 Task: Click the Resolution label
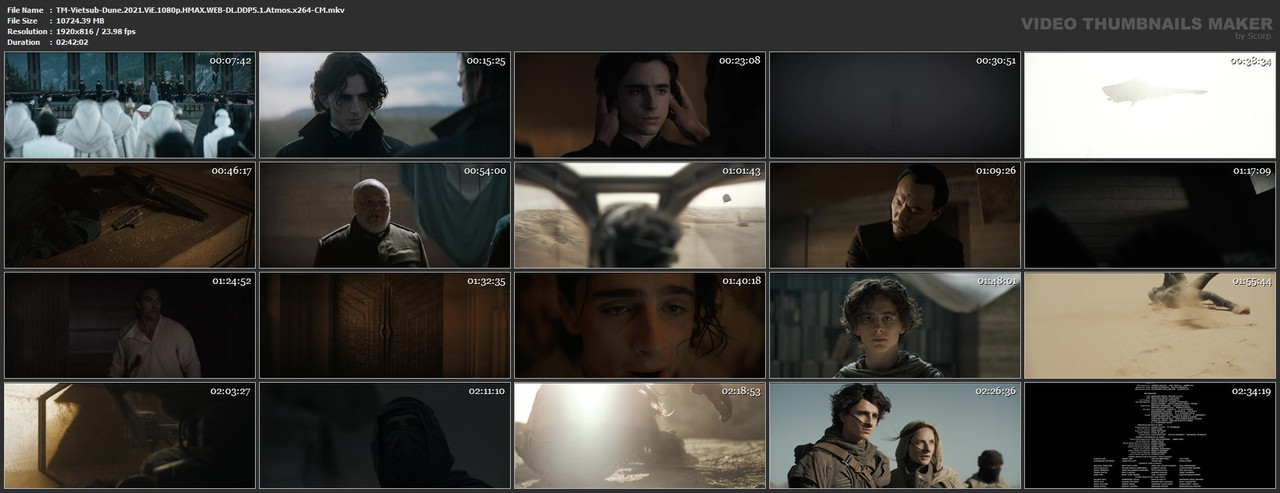(x=26, y=31)
